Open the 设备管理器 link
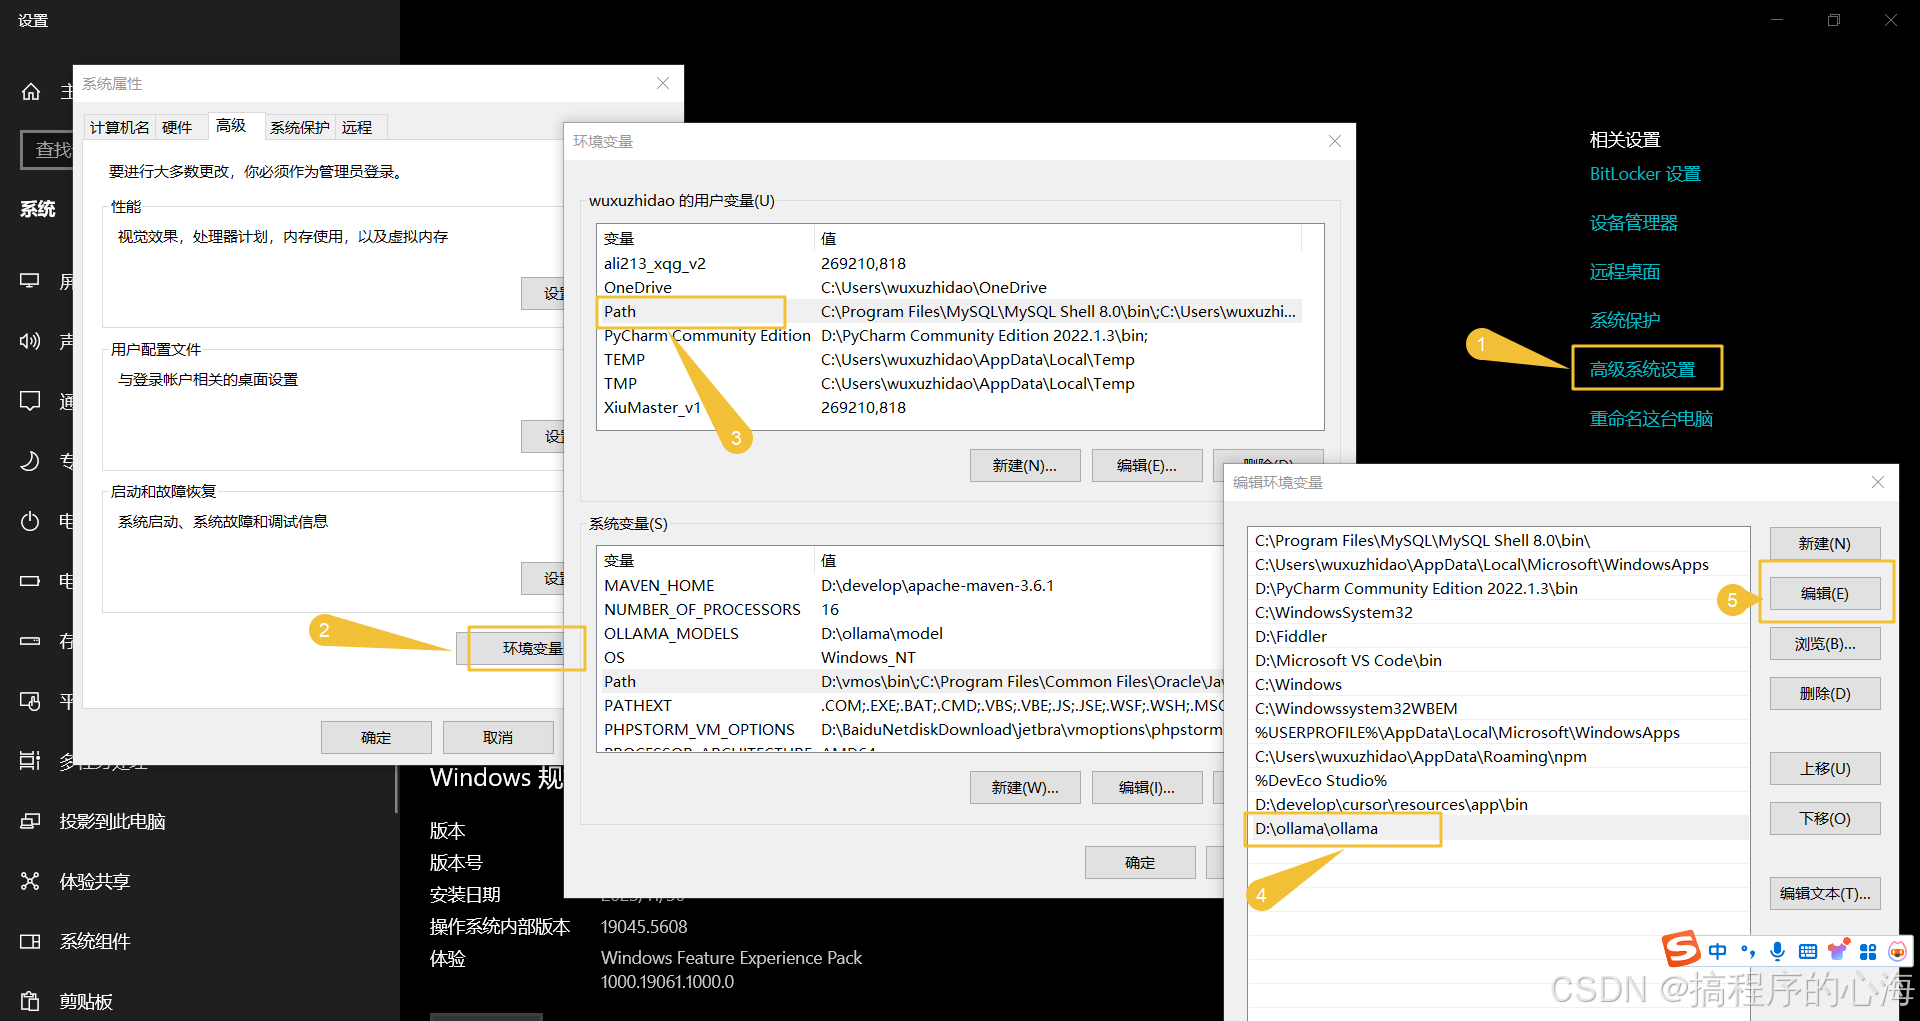 1634,222
